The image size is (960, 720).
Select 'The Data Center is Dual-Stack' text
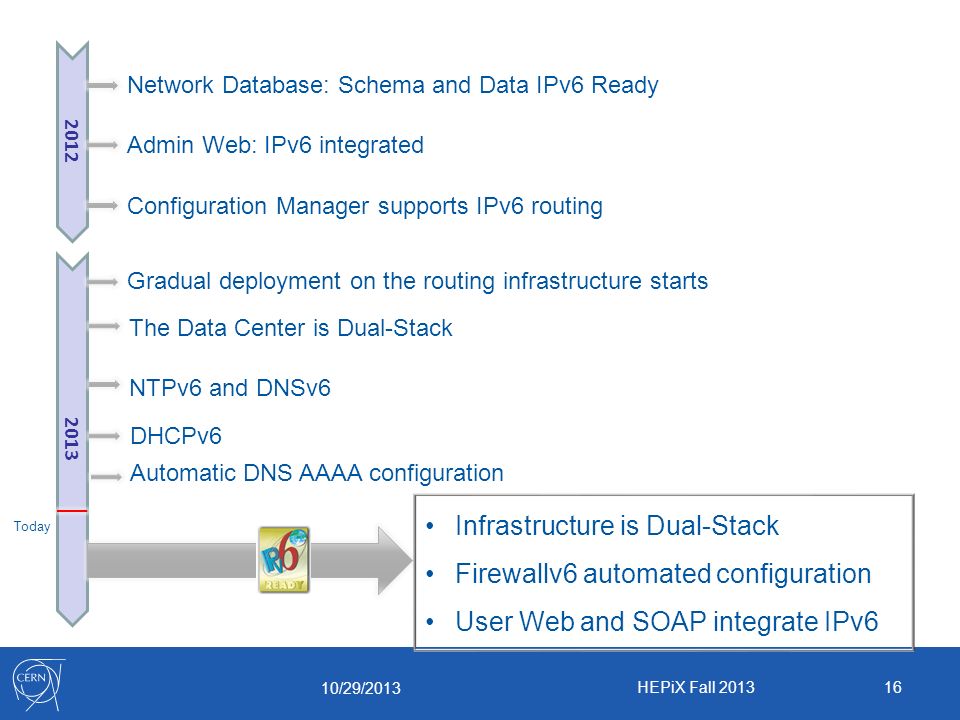point(291,328)
